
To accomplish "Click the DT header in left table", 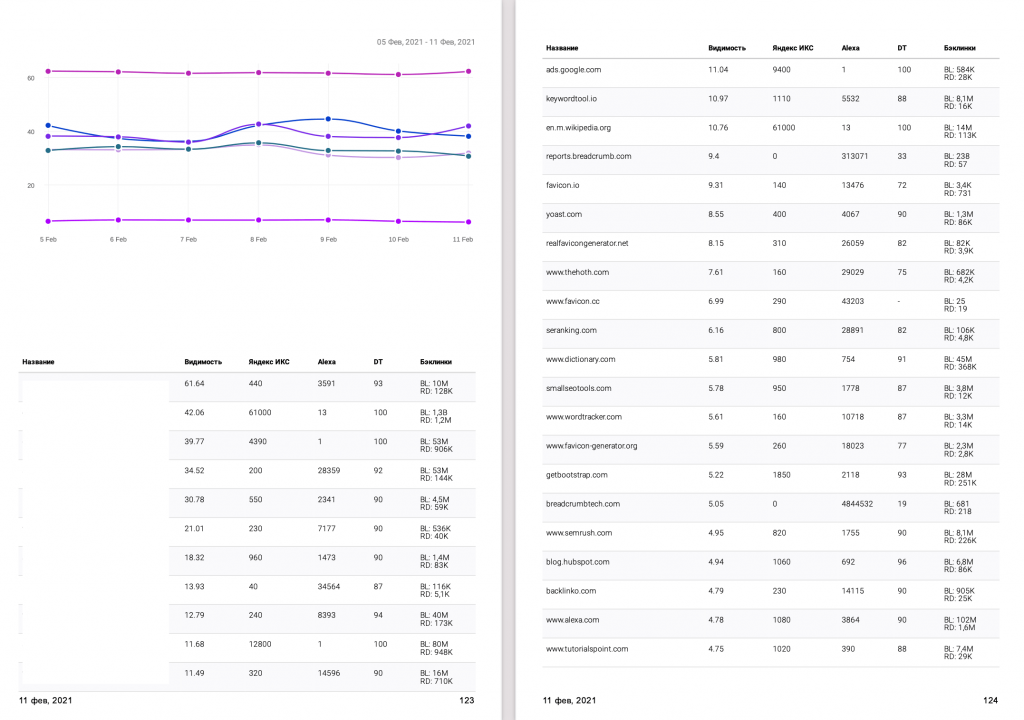I will (378, 362).
